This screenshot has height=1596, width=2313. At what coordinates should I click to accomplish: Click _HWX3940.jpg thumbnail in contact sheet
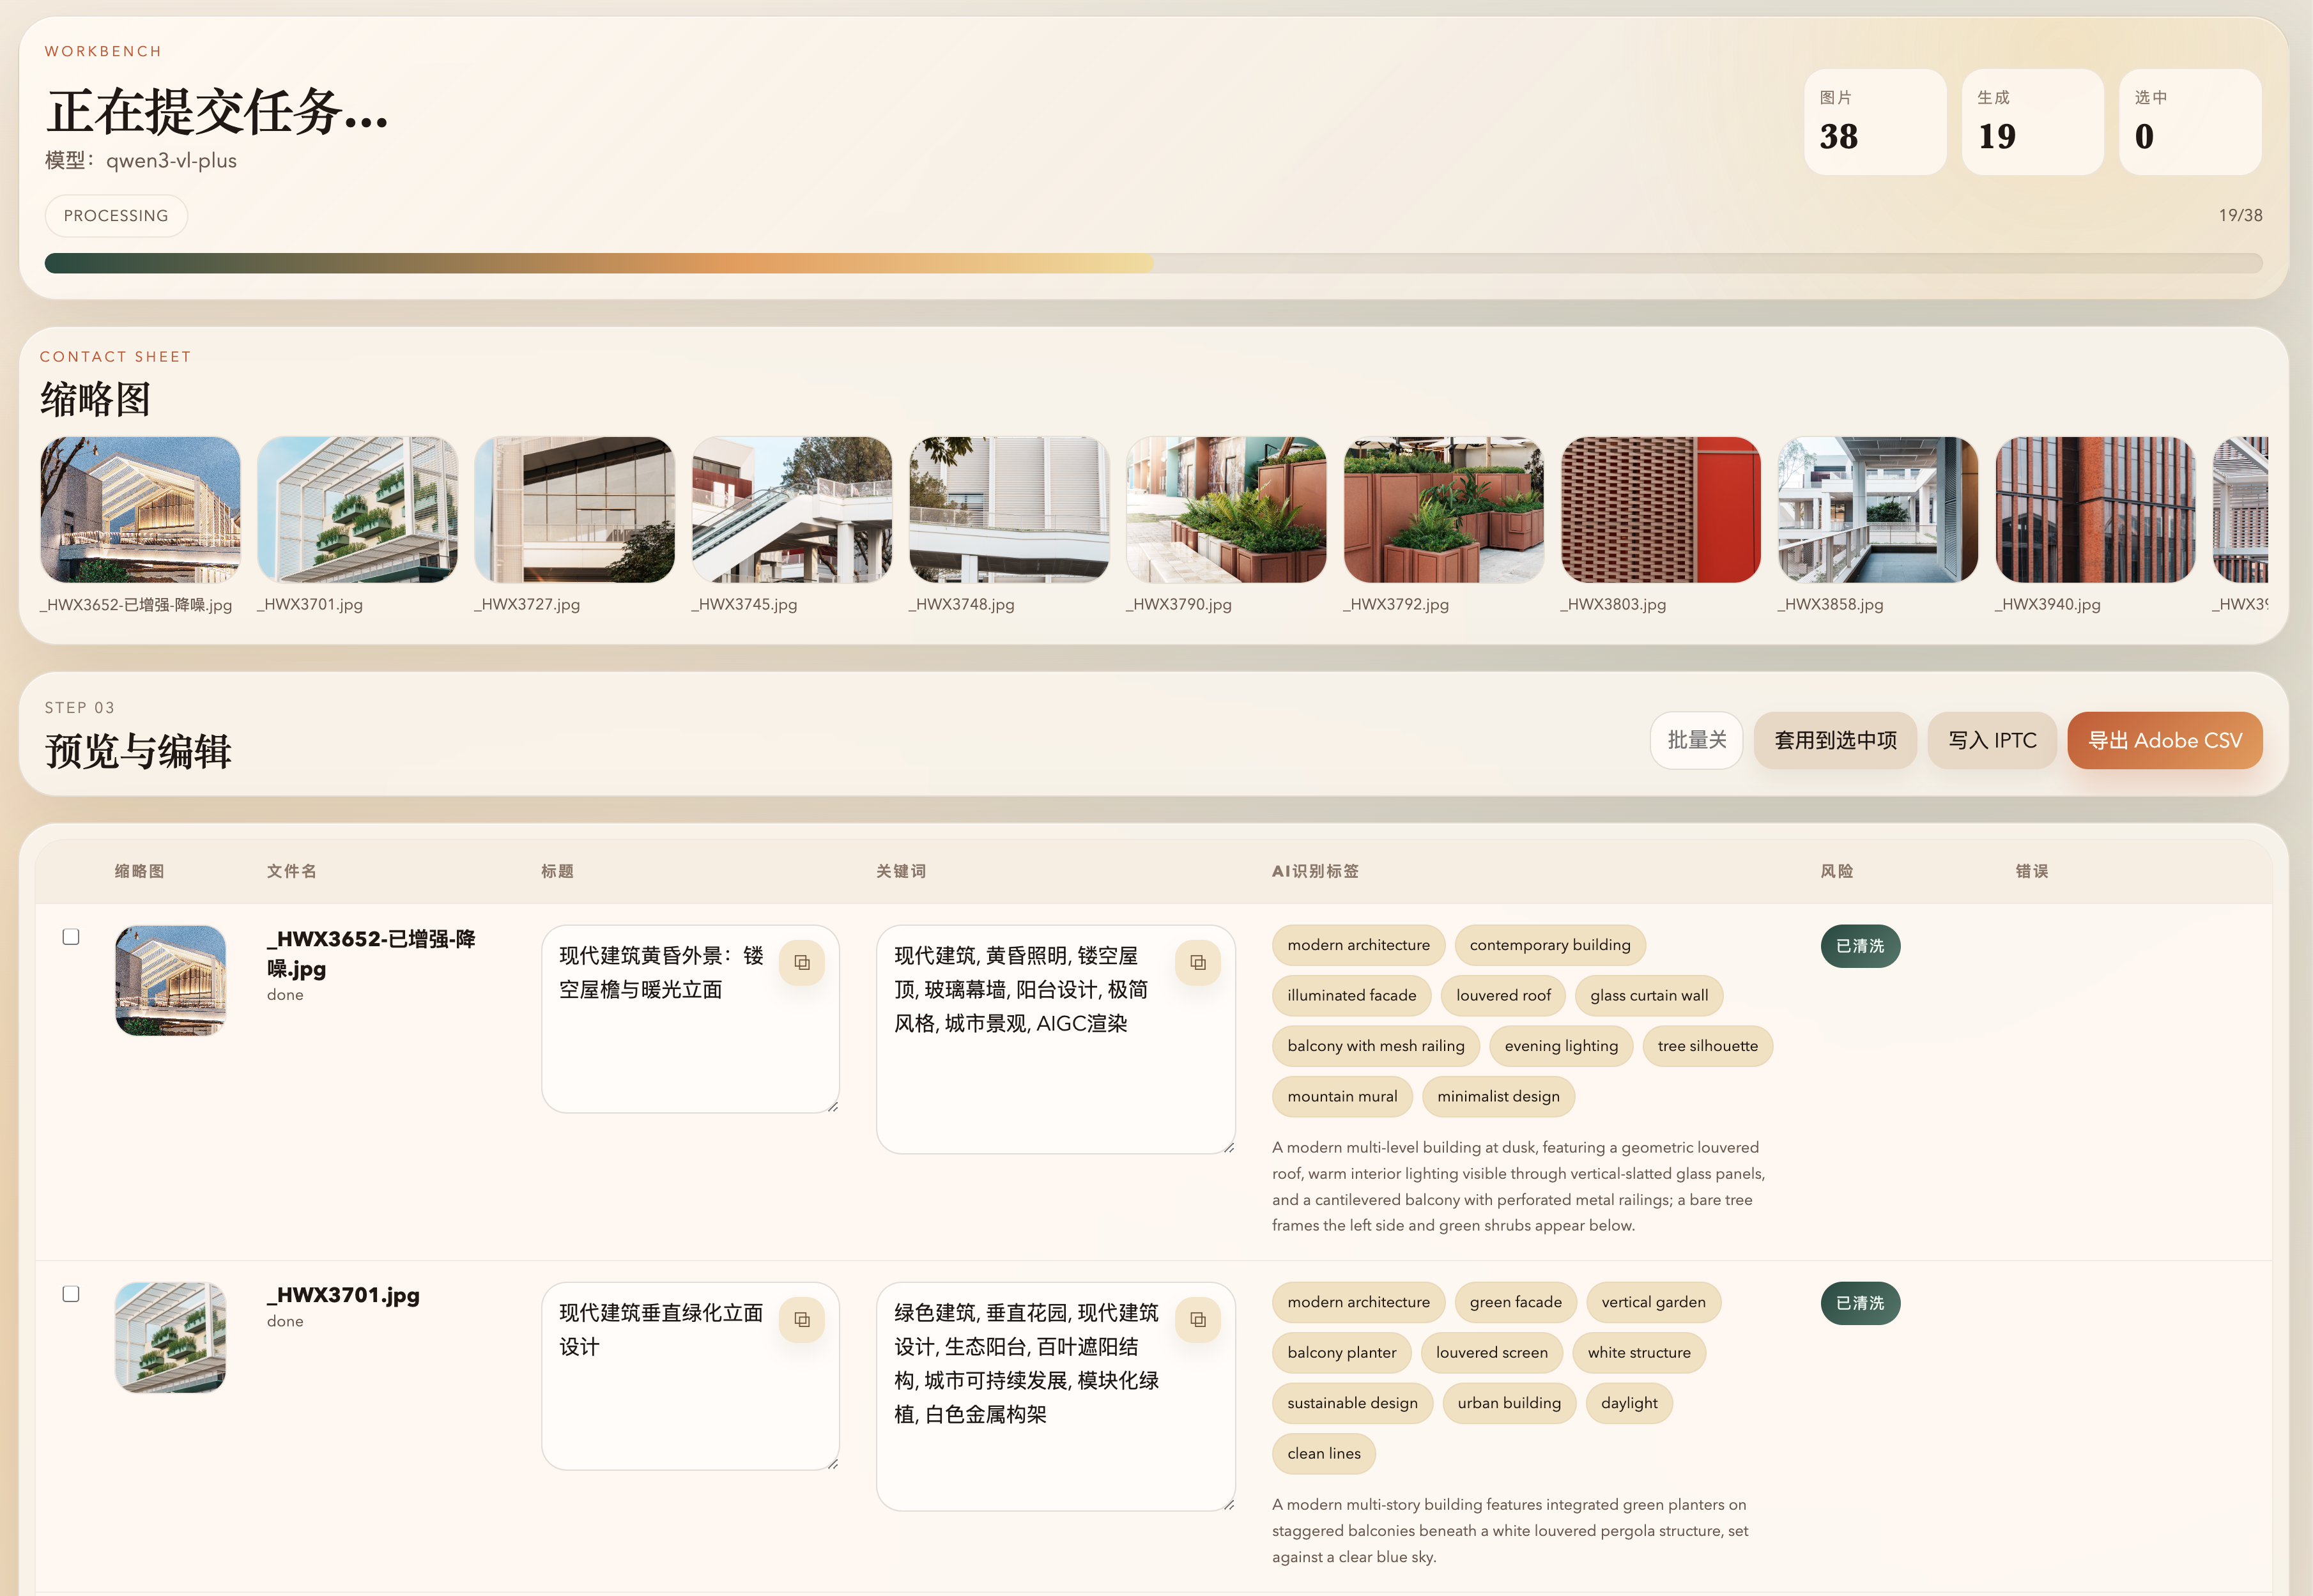[x=2094, y=510]
